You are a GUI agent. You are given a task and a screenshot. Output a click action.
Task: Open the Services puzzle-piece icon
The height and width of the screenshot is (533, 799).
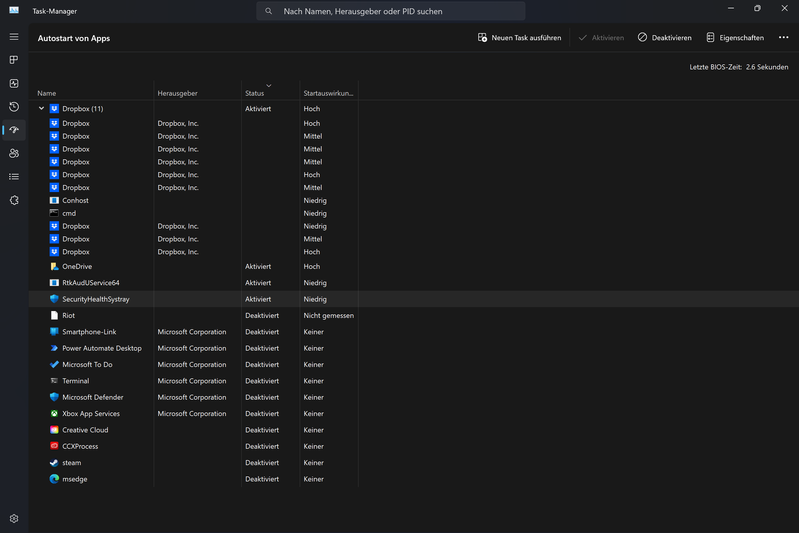(14, 200)
